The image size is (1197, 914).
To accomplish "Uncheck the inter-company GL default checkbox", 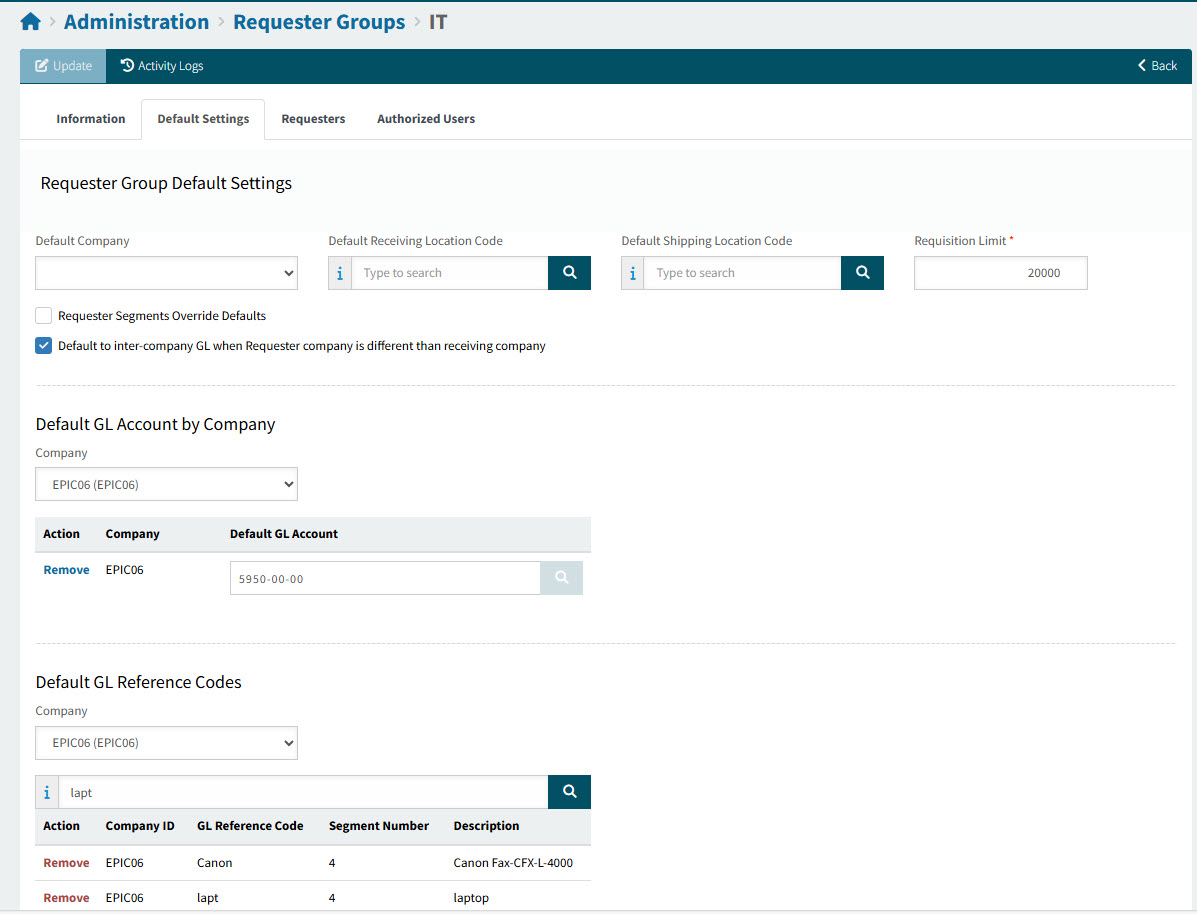I will pyautogui.click(x=44, y=346).
